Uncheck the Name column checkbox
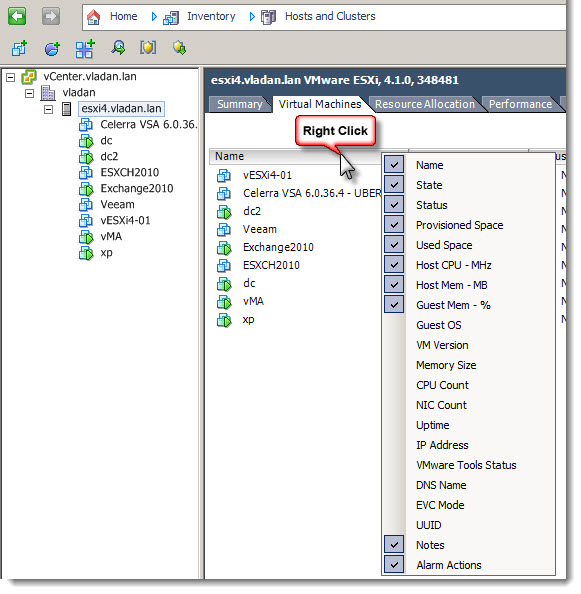Viewport: 581px width, 594px height. point(394,165)
